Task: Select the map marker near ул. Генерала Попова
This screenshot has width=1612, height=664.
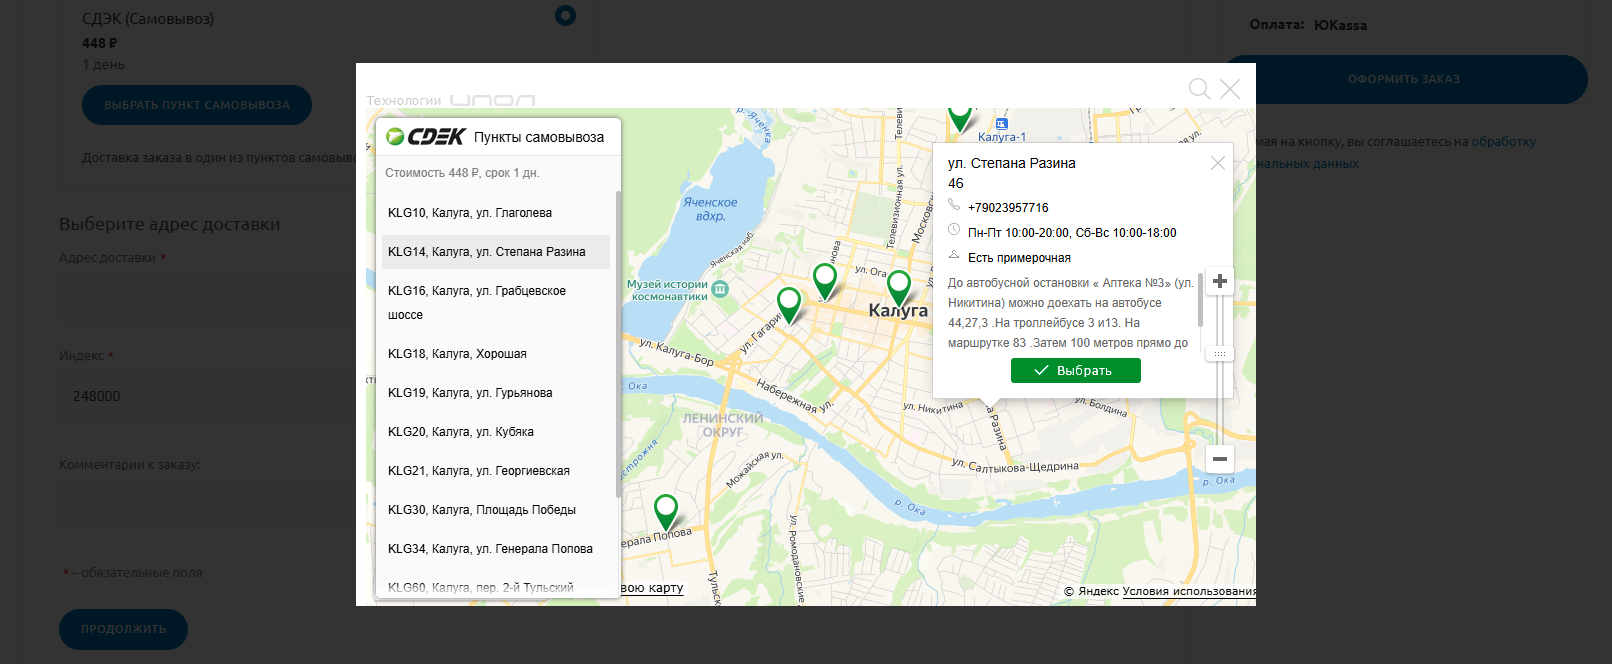Action: point(665,510)
